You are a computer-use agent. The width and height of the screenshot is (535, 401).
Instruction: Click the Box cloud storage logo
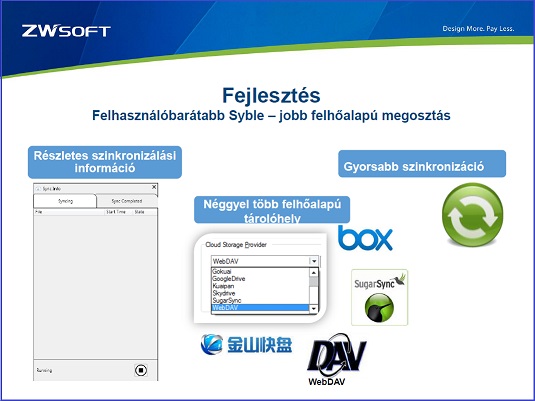click(x=365, y=238)
